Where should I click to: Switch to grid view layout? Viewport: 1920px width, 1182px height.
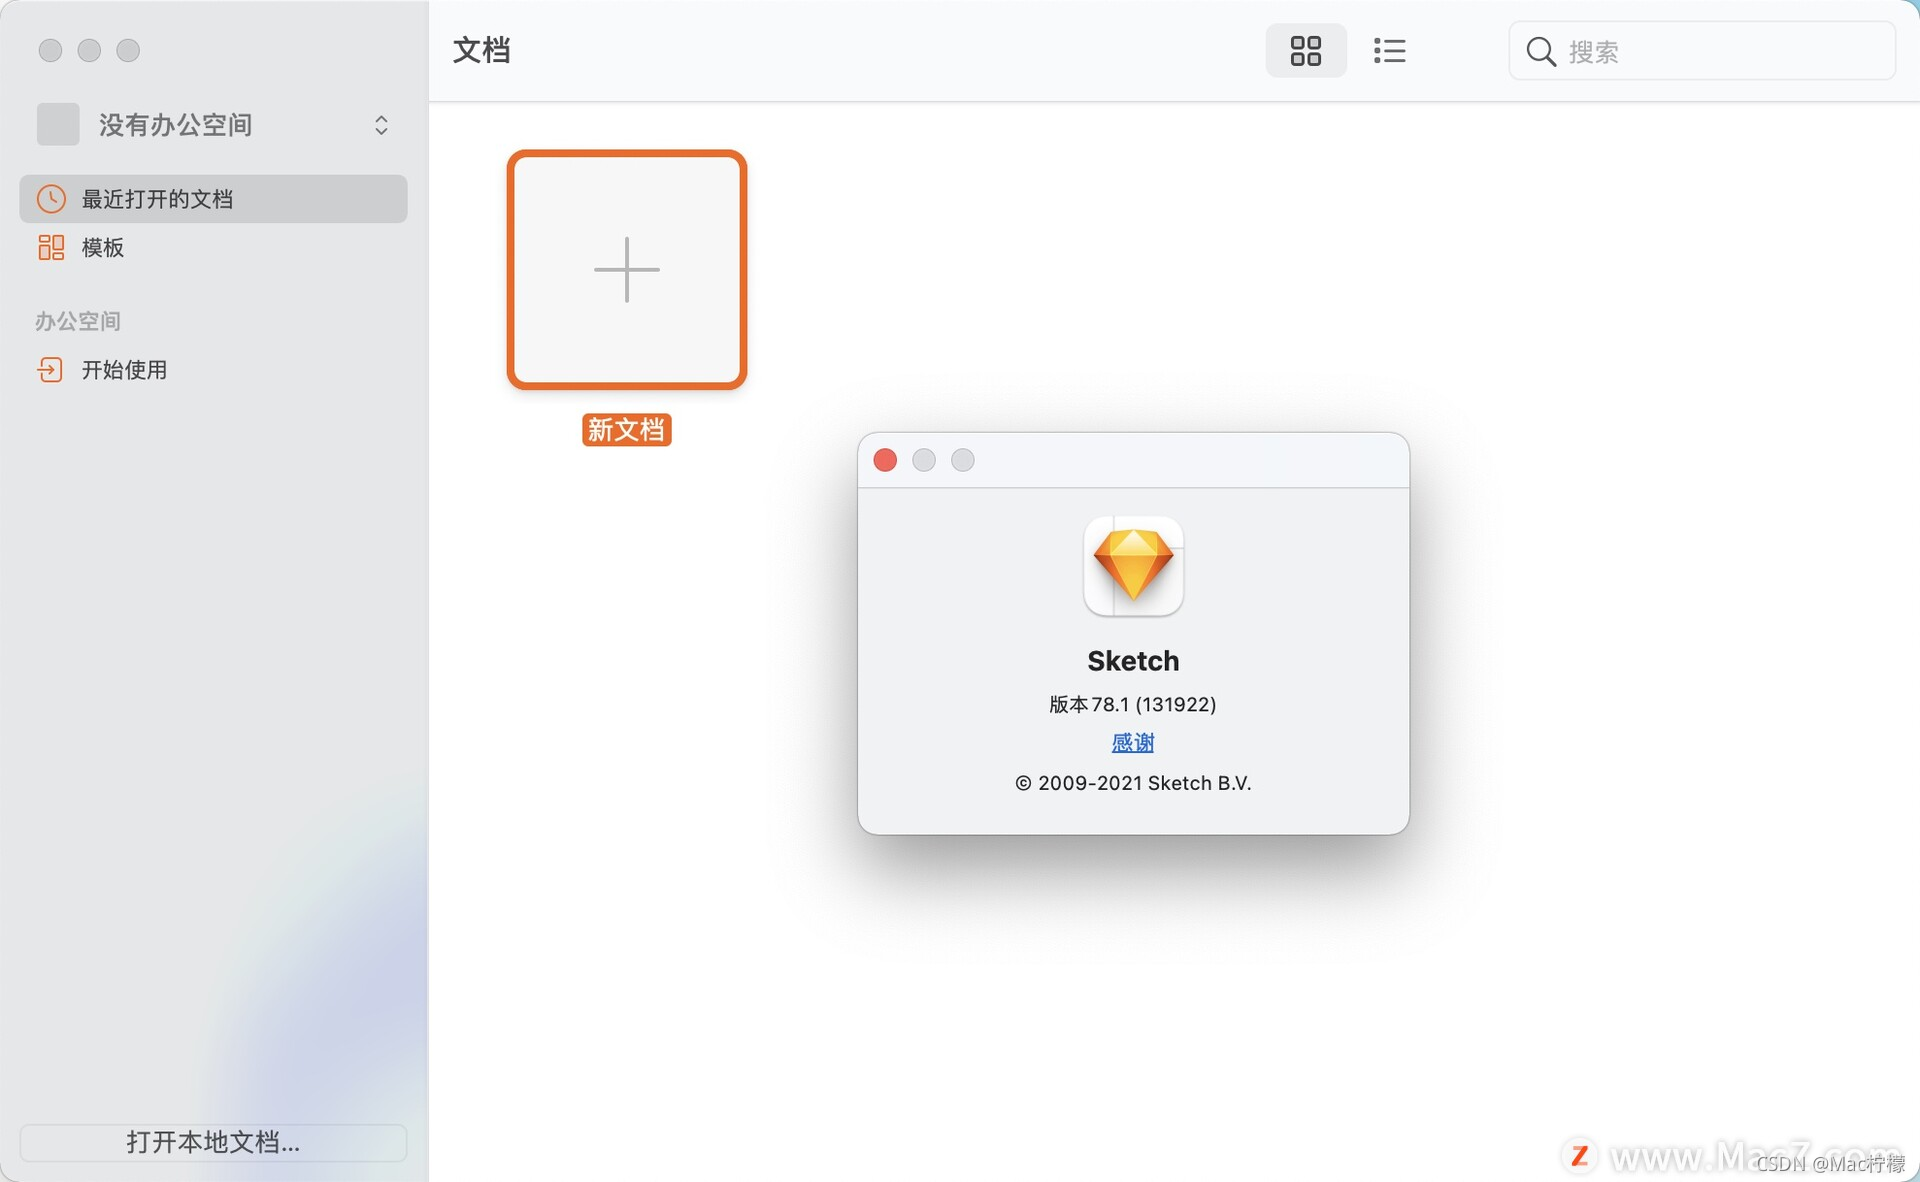[1305, 50]
